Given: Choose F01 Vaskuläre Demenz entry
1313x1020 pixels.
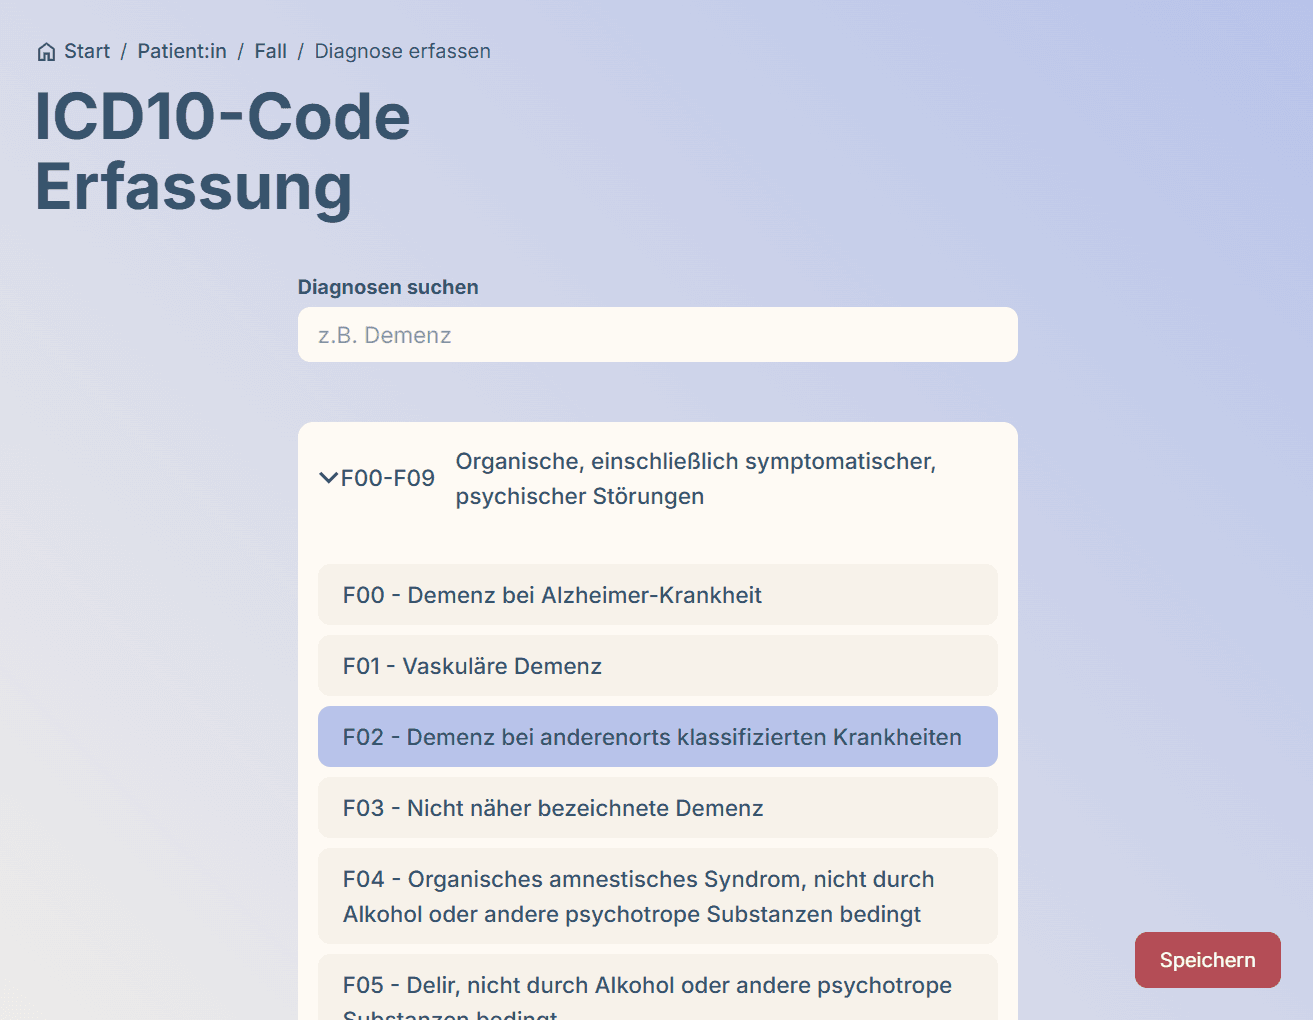Looking at the screenshot, I should 658,666.
